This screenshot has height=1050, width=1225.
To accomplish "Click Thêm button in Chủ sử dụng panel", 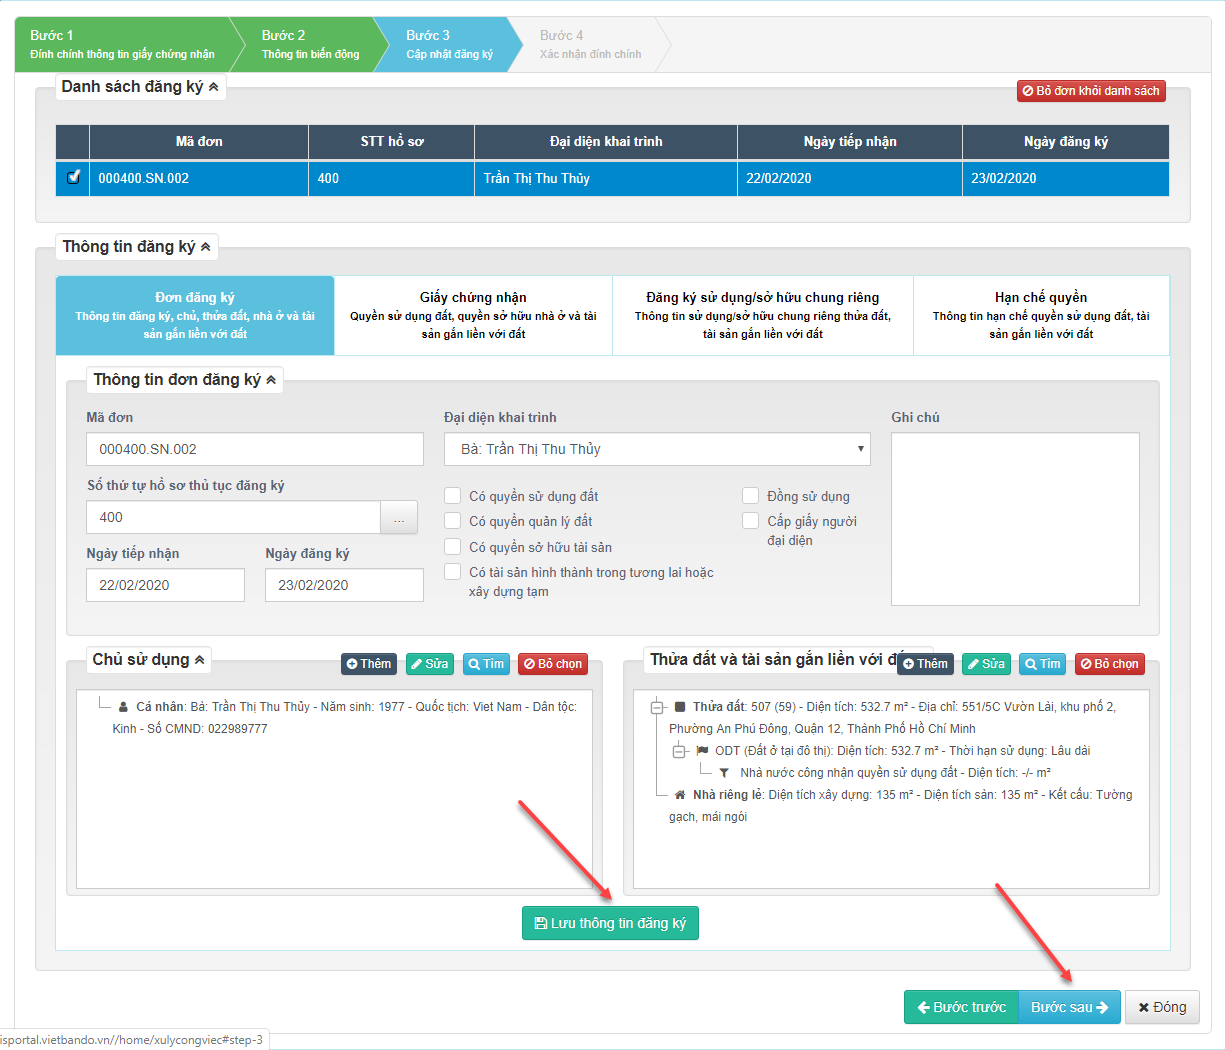I will [x=369, y=664].
